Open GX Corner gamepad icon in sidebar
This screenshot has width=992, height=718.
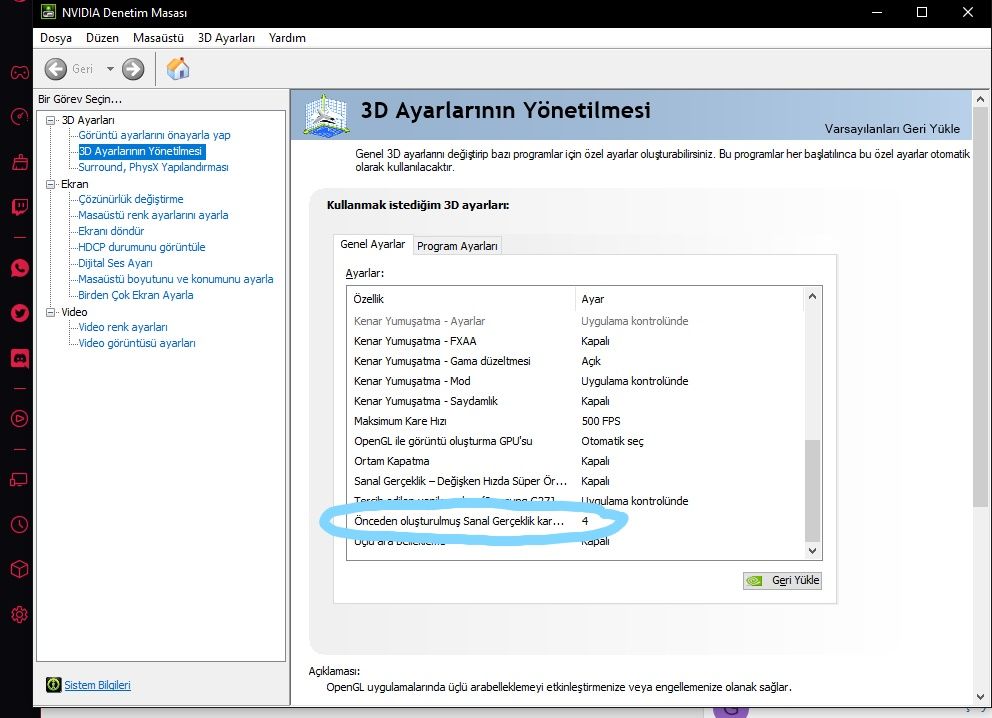19,72
